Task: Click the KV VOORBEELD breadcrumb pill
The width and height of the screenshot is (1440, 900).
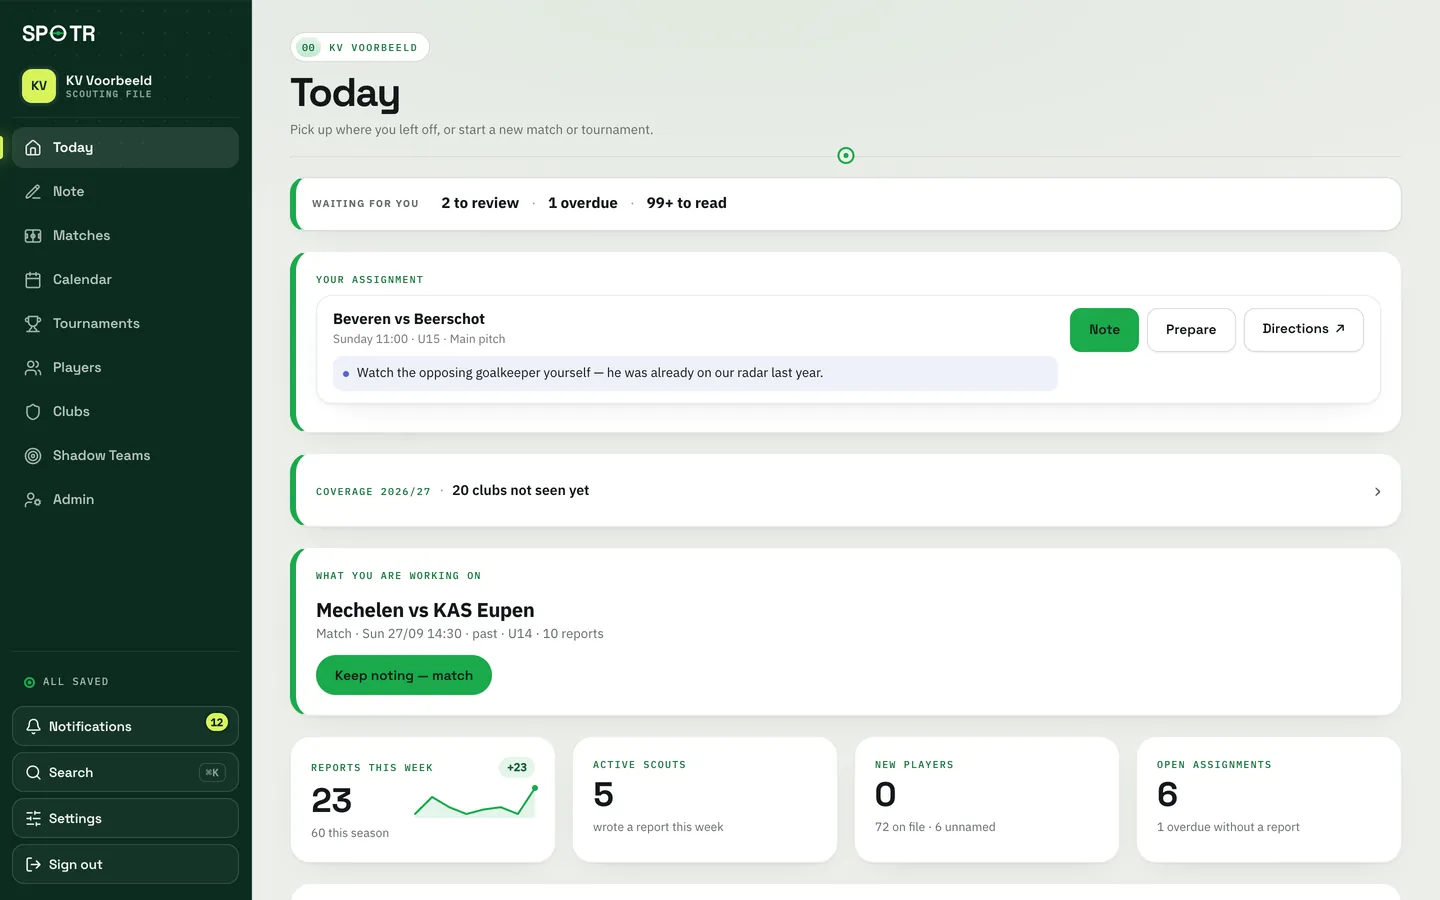Action: [x=360, y=47]
